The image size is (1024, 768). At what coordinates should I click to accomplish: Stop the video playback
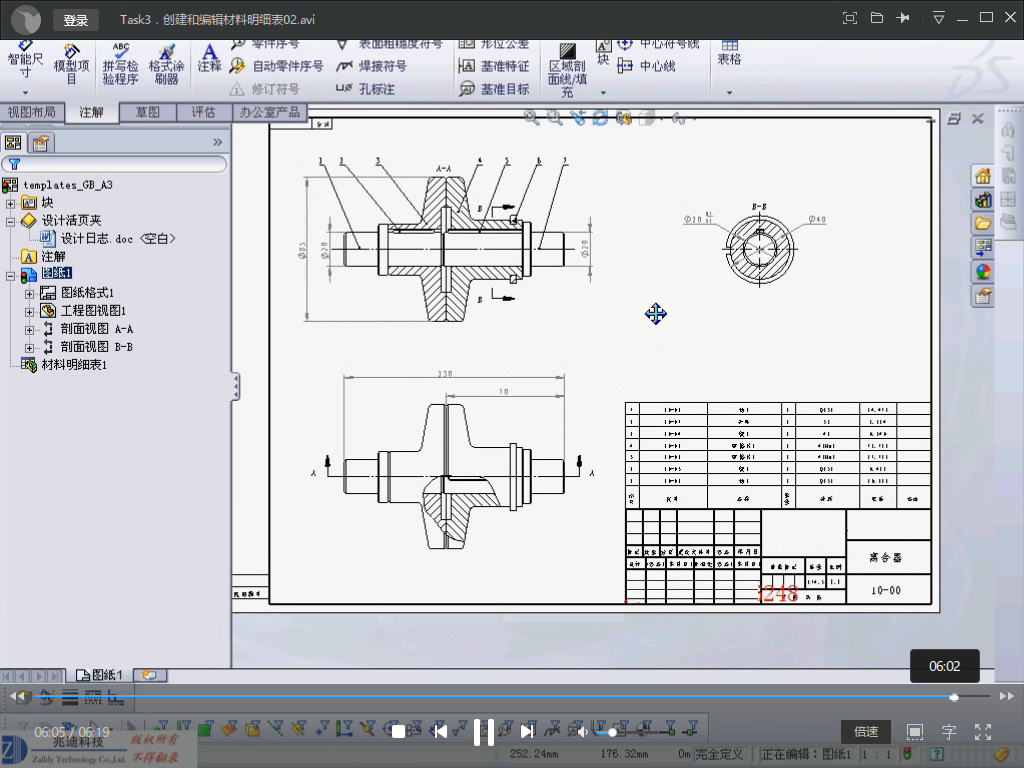(x=398, y=732)
